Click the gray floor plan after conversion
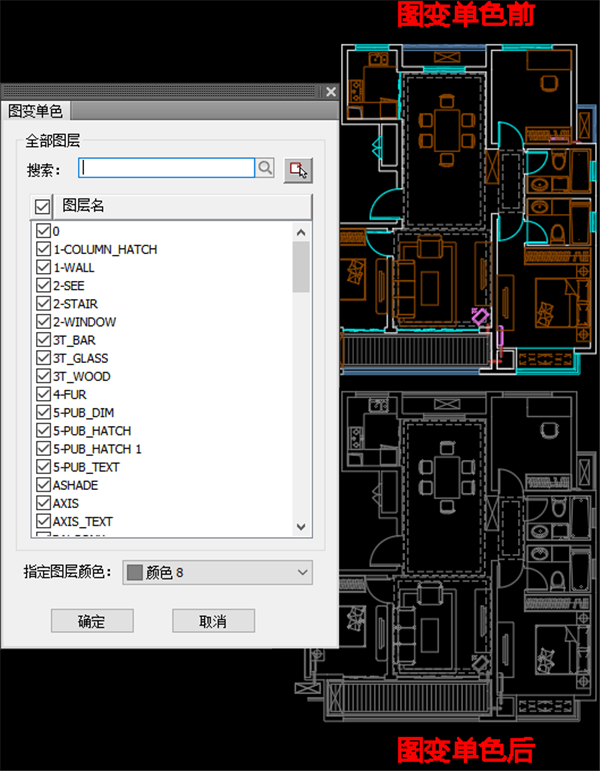600x771 pixels. click(x=445, y=556)
